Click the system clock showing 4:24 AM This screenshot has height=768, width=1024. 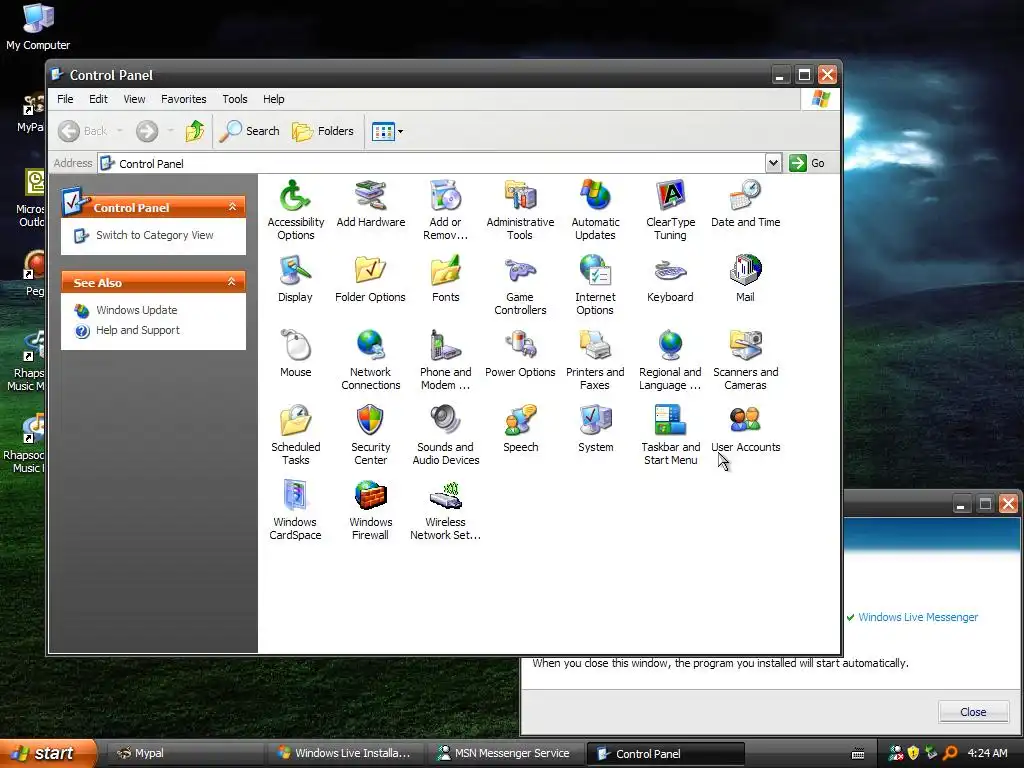click(987, 753)
